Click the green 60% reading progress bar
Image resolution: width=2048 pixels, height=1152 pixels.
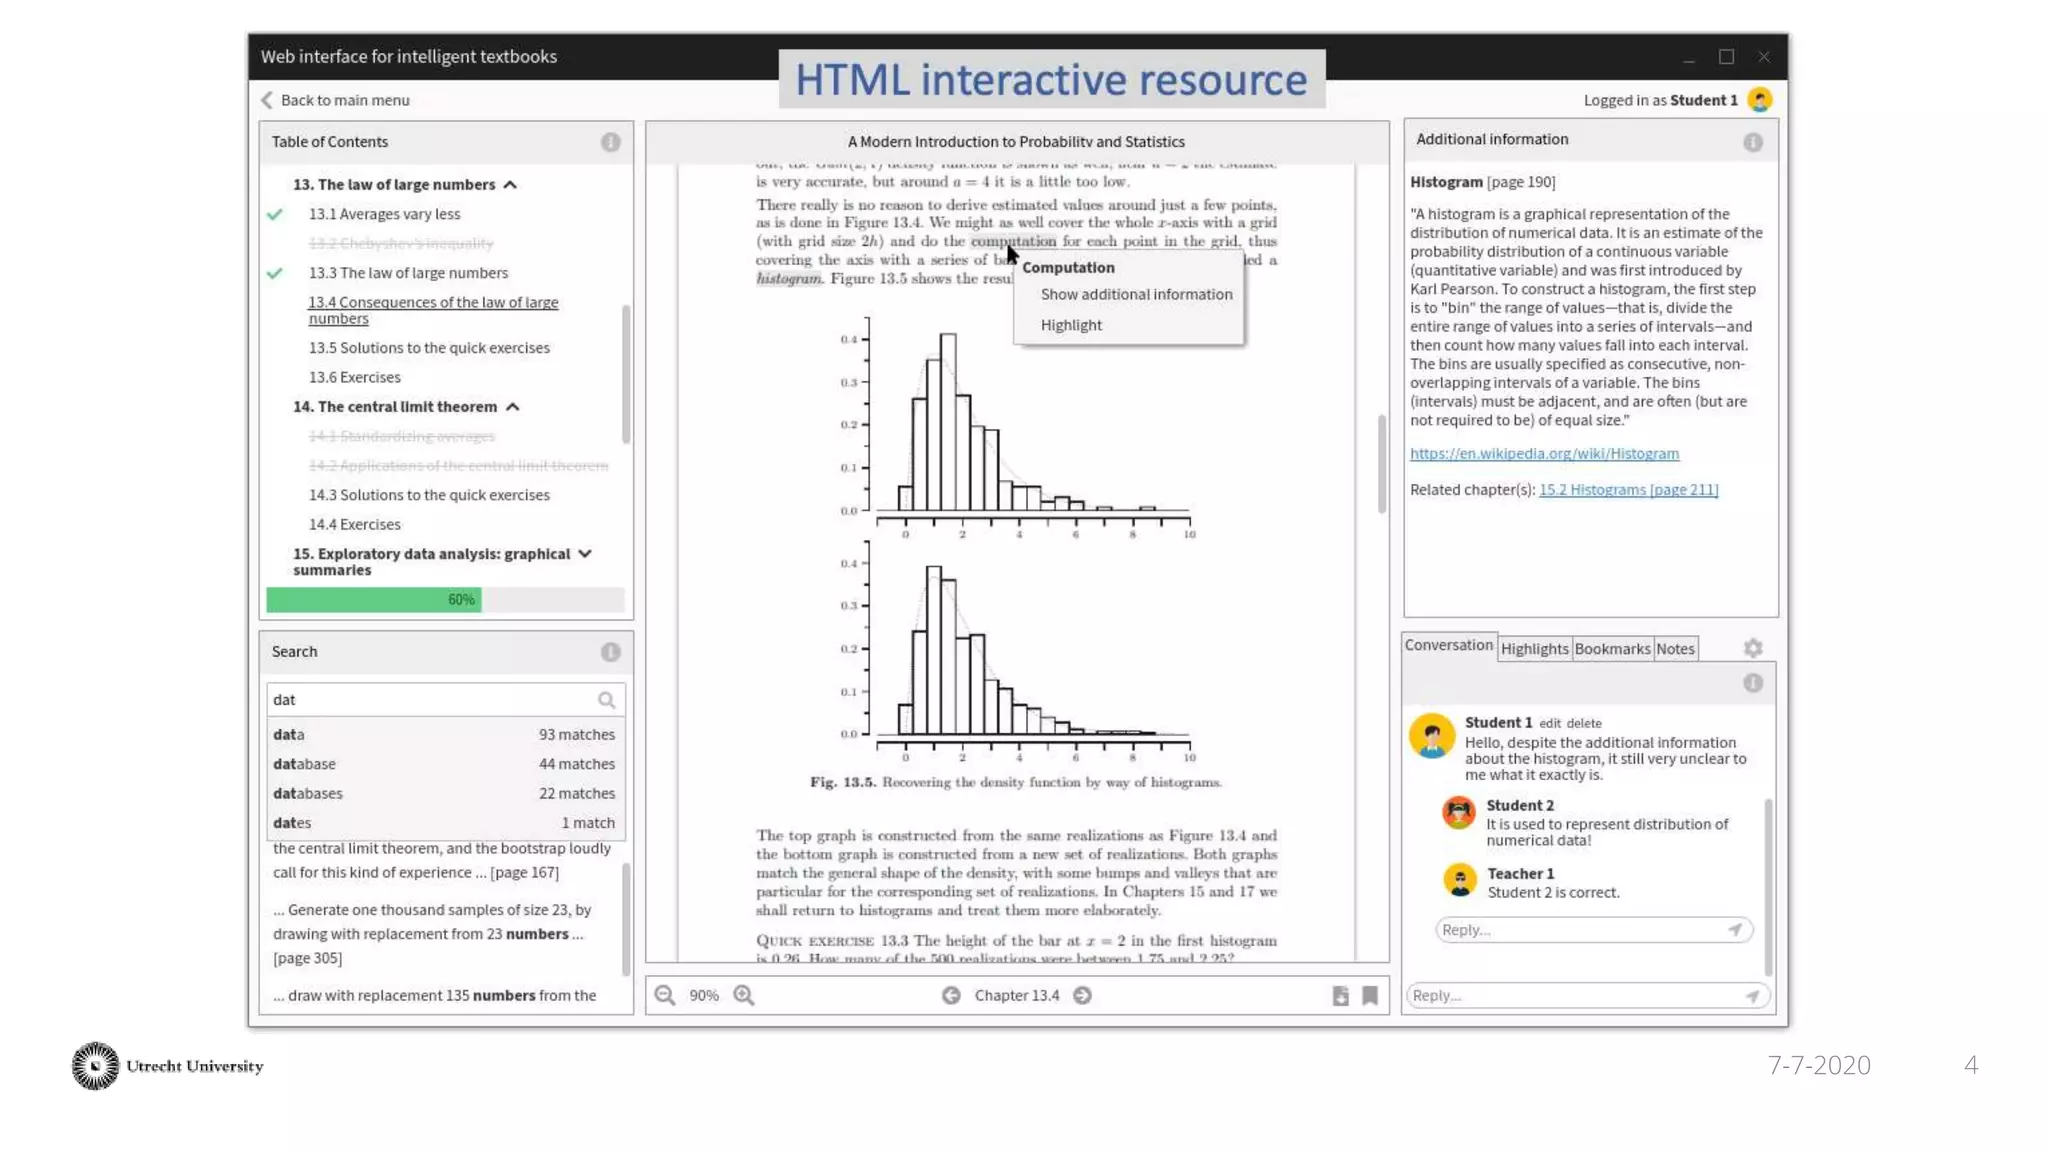coord(374,600)
